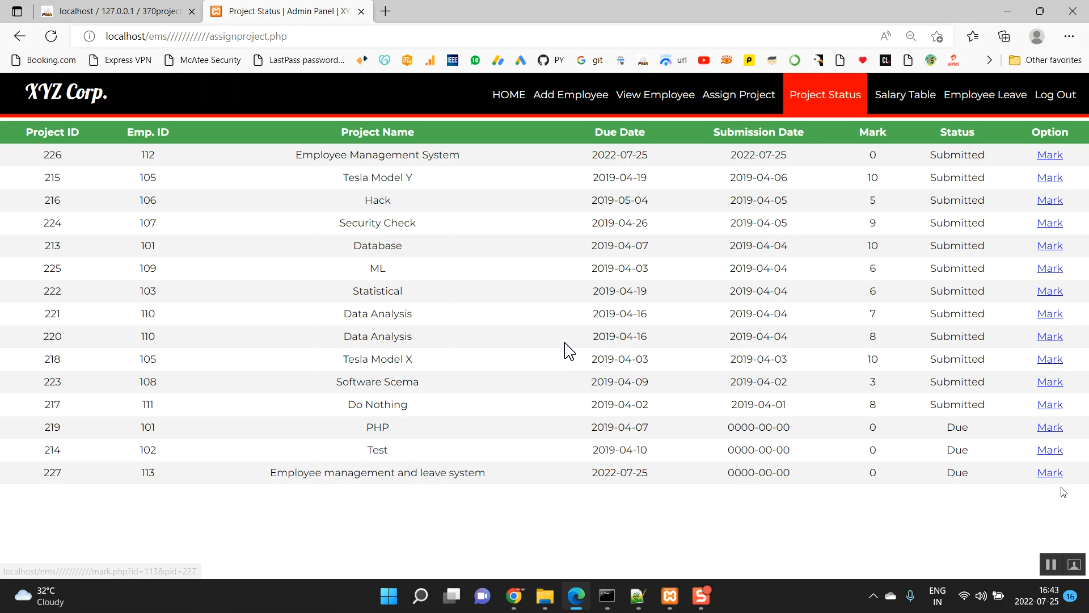Open the XAMPP icon in the taskbar

670,596
